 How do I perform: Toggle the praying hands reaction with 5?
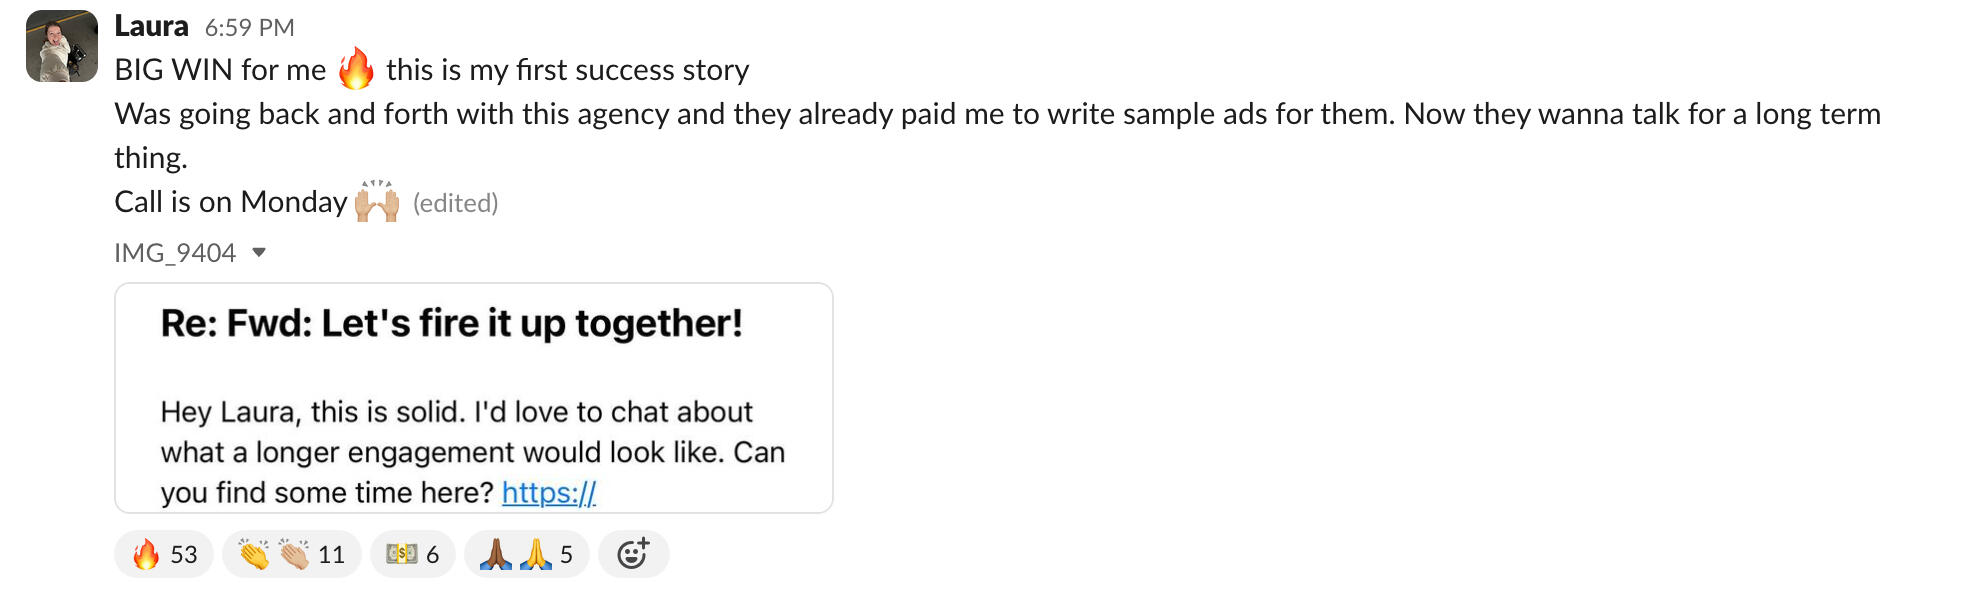526,554
